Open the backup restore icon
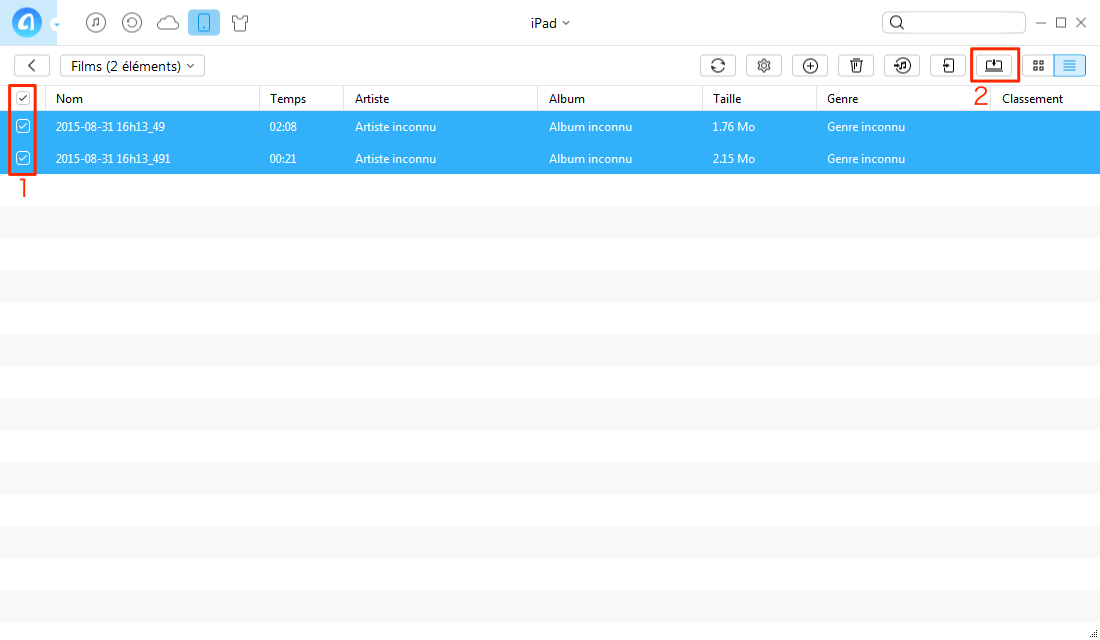This screenshot has height=640, width=1100. [132, 23]
